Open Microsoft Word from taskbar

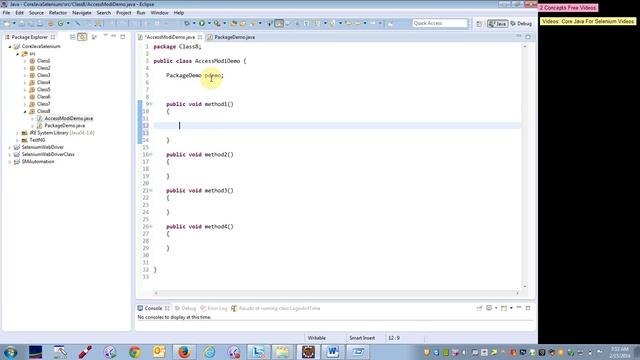333,352
